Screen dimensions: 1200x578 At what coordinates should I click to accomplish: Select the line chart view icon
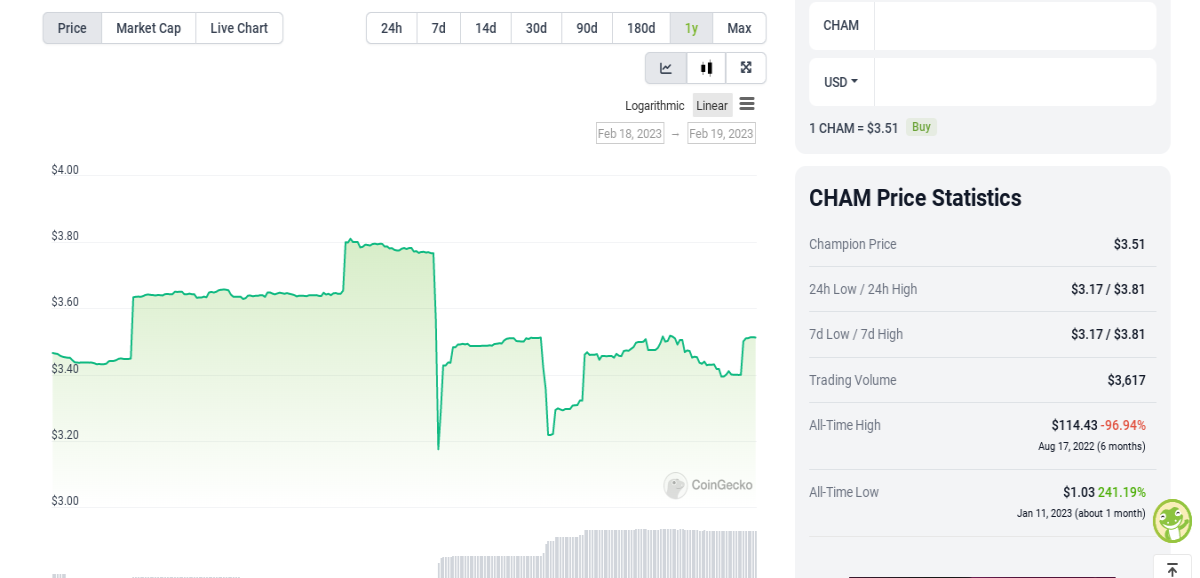click(666, 68)
